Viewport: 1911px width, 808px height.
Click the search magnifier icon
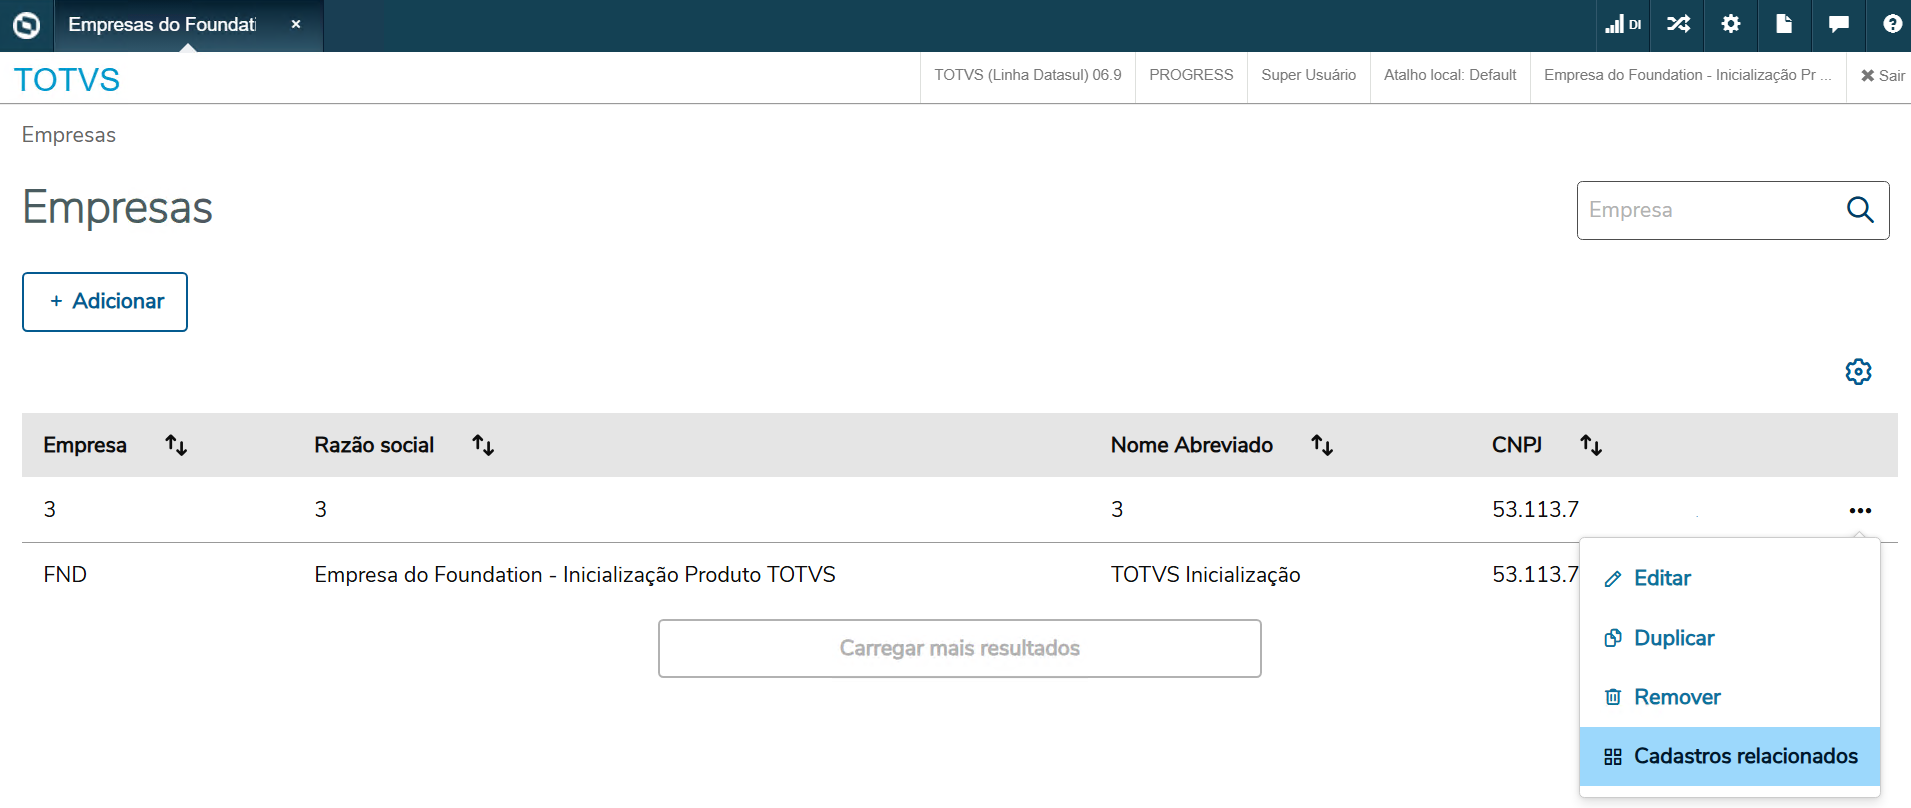[x=1860, y=210]
